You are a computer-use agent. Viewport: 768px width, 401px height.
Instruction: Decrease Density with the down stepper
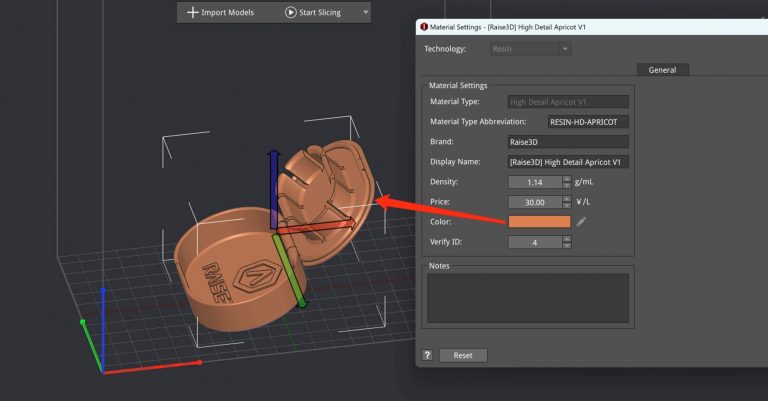click(x=567, y=186)
